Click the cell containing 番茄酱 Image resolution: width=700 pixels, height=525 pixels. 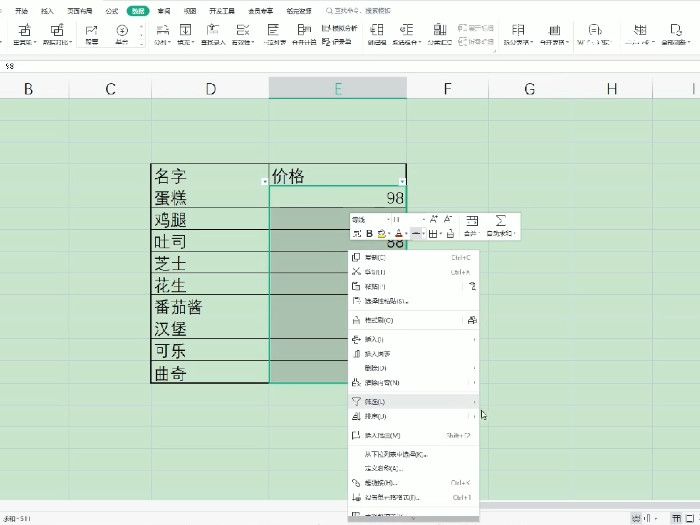coord(210,306)
